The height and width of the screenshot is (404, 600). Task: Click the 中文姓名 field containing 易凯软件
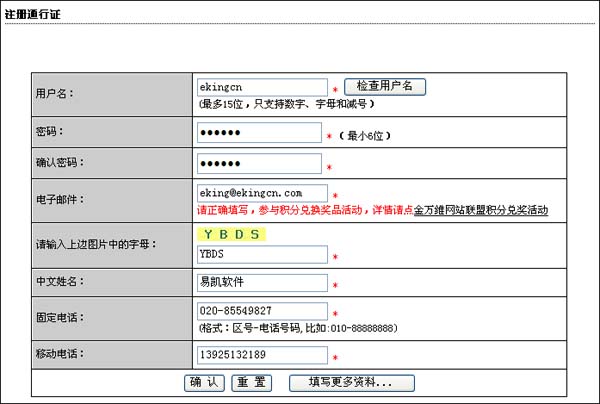(262, 283)
